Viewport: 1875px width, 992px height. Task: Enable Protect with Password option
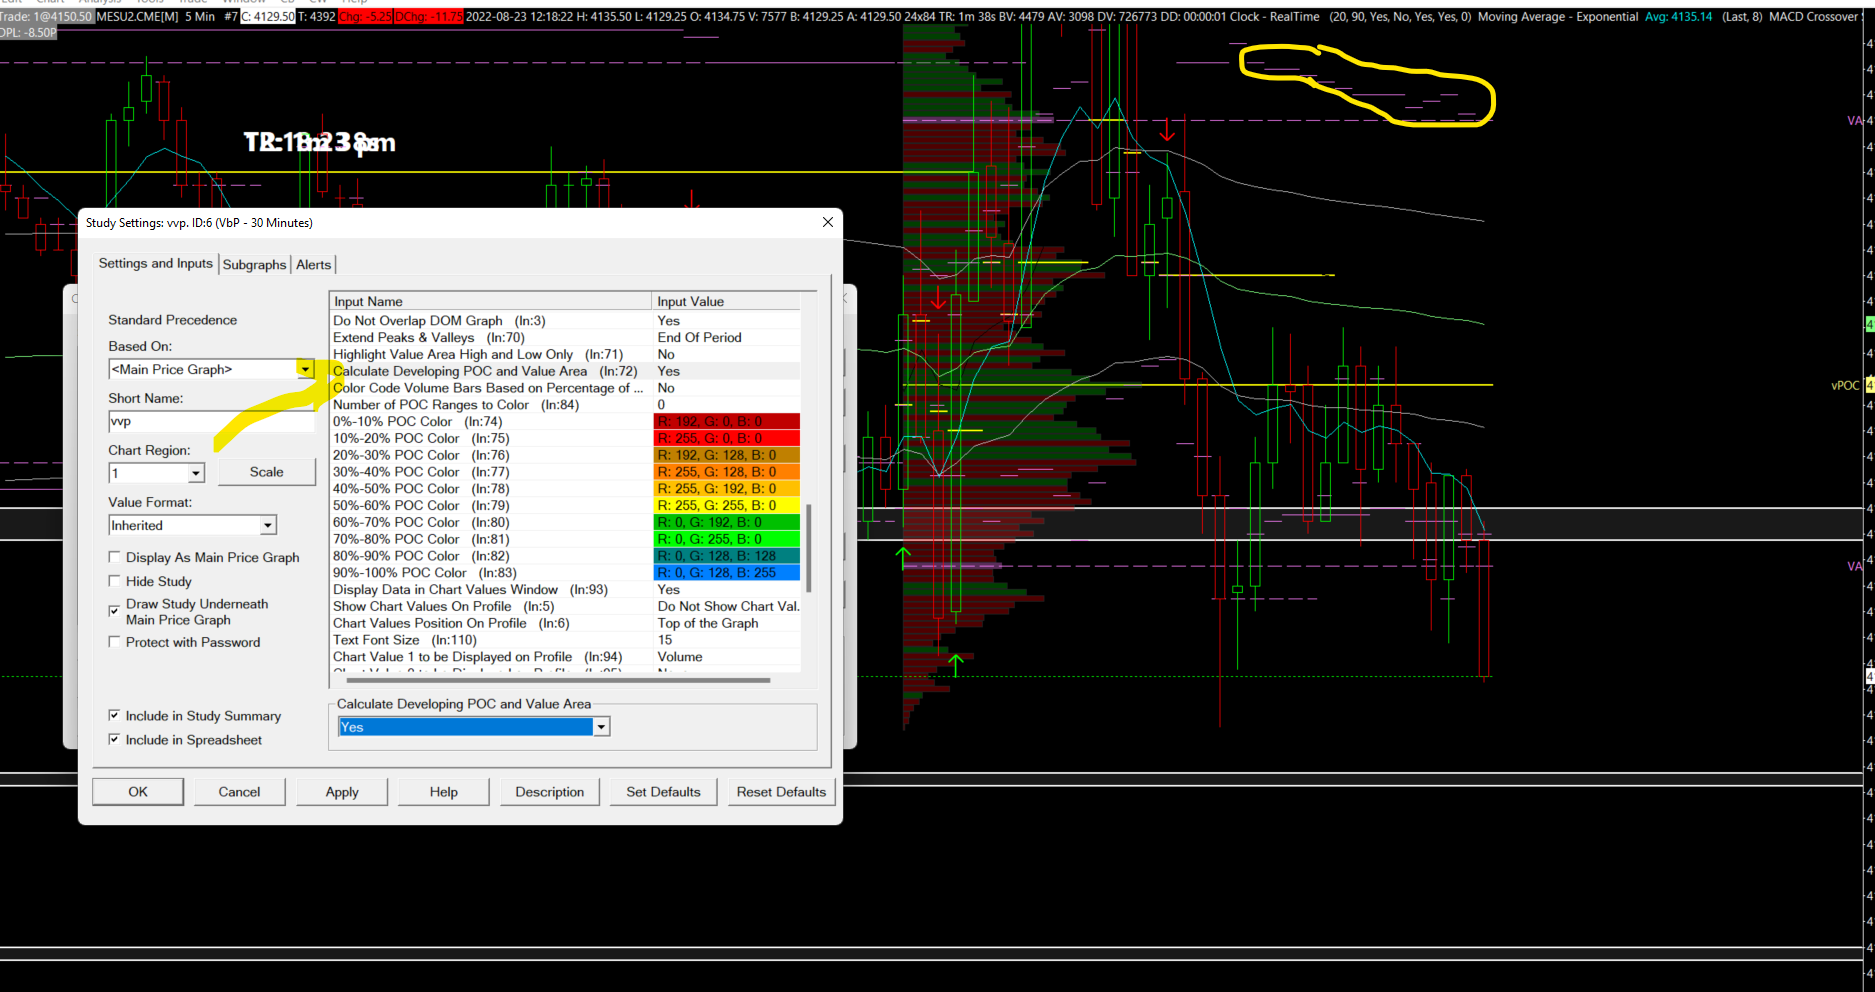coord(115,642)
